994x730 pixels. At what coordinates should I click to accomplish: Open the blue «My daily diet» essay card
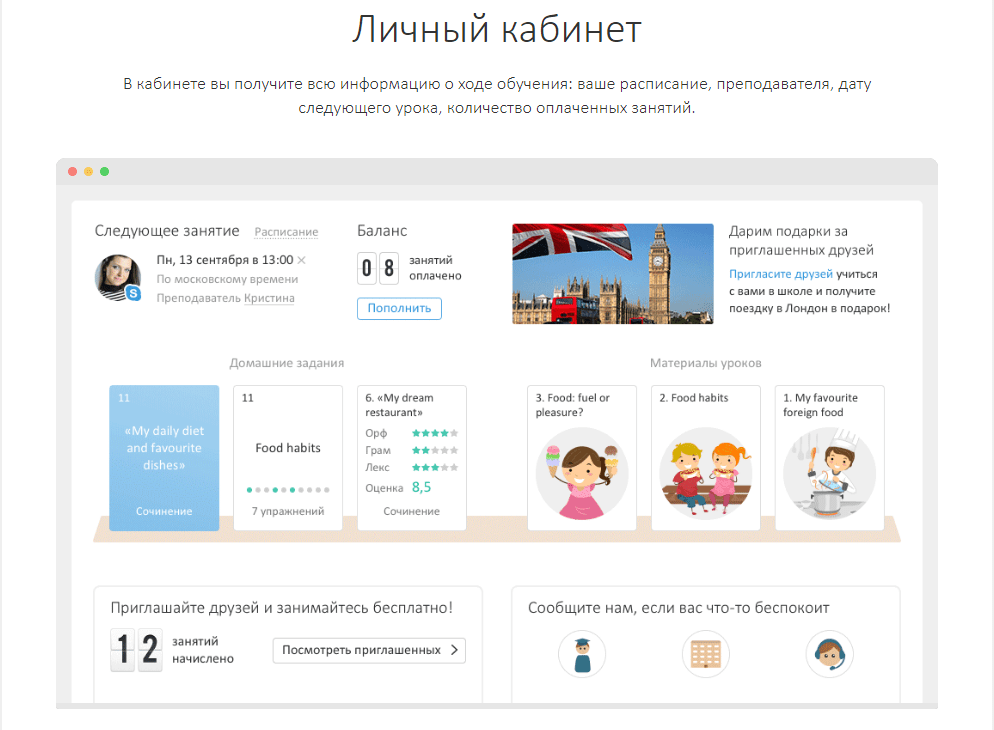(164, 457)
